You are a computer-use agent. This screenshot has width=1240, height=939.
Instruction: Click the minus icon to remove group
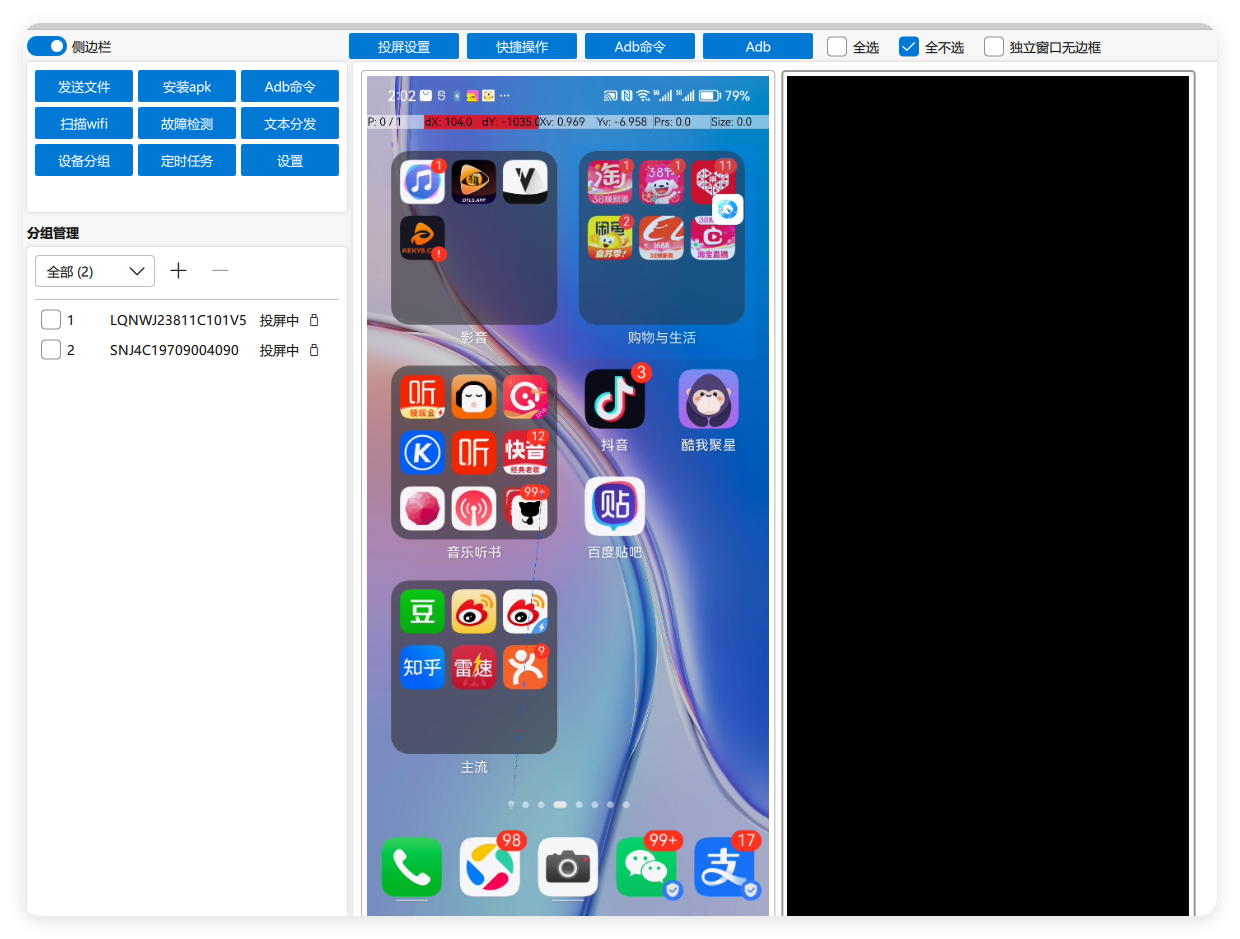coord(221,270)
